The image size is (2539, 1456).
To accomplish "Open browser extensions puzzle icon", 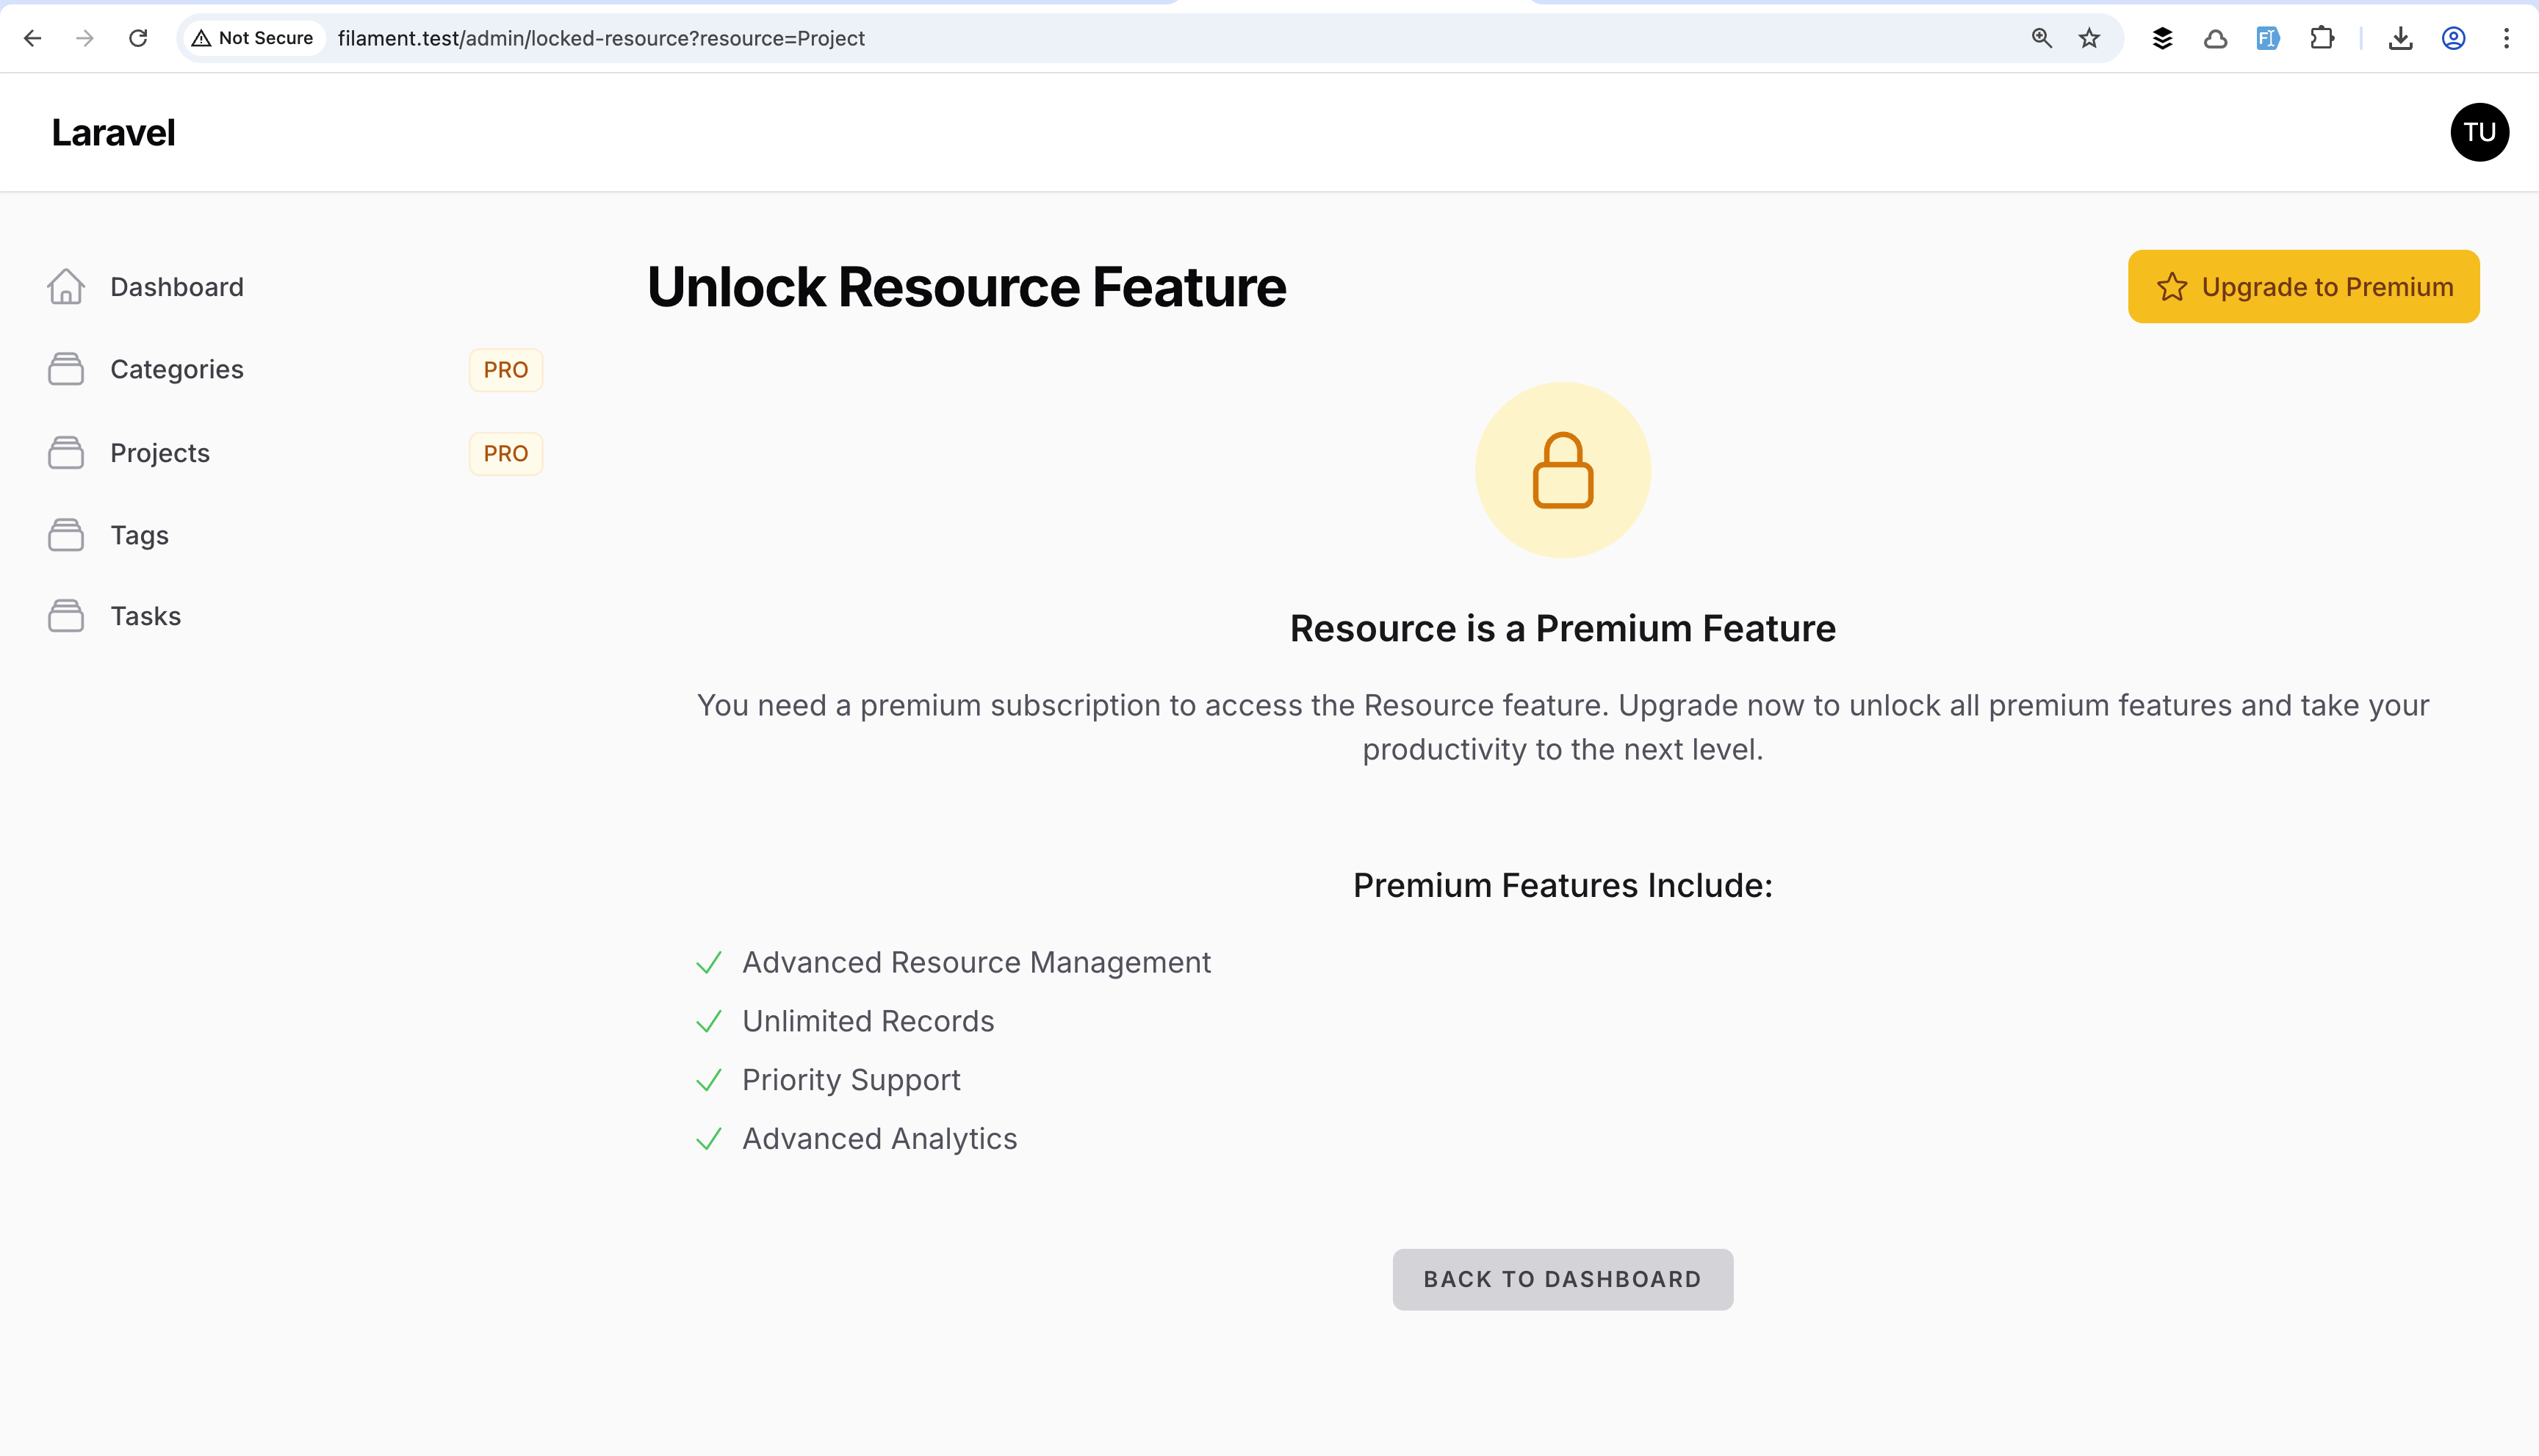I will pos(2322,38).
